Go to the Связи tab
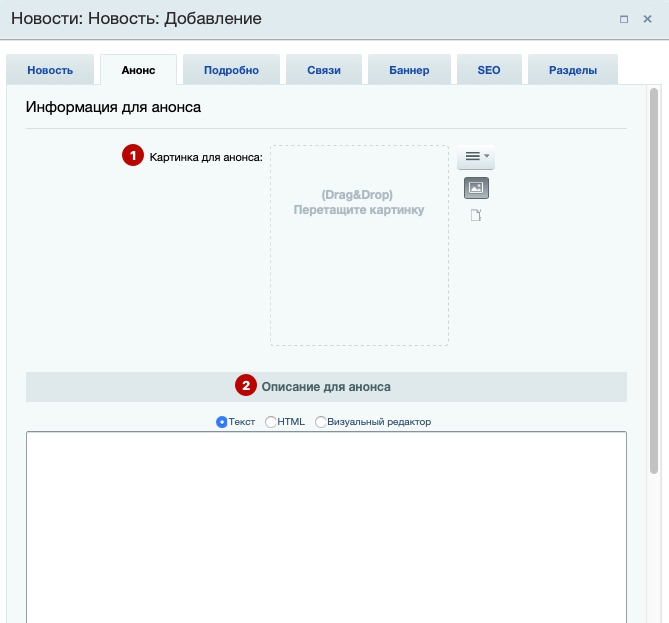 coord(324,70)
